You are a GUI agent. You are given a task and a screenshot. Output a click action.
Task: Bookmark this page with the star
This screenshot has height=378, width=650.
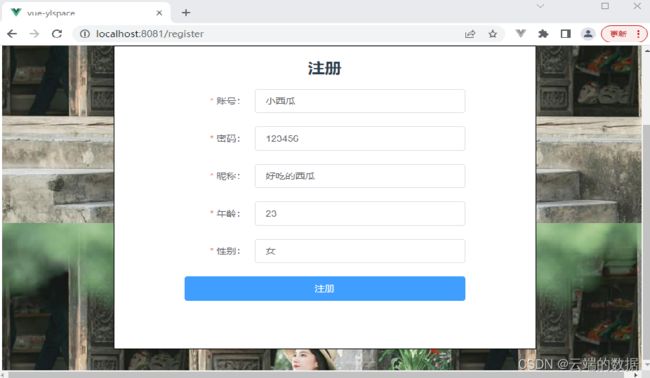(x=492, y=34)
